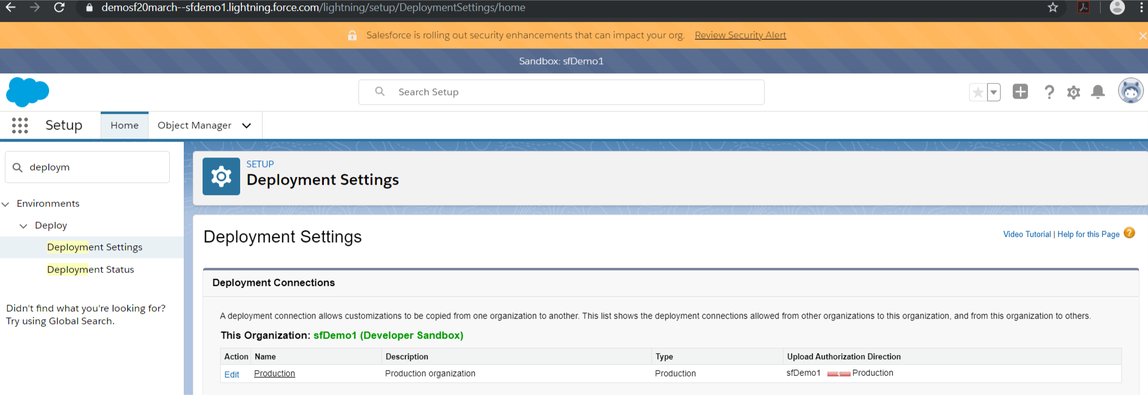Open the App Launcher grid icon
The image size is (1148, 395).
pos(20,125)
